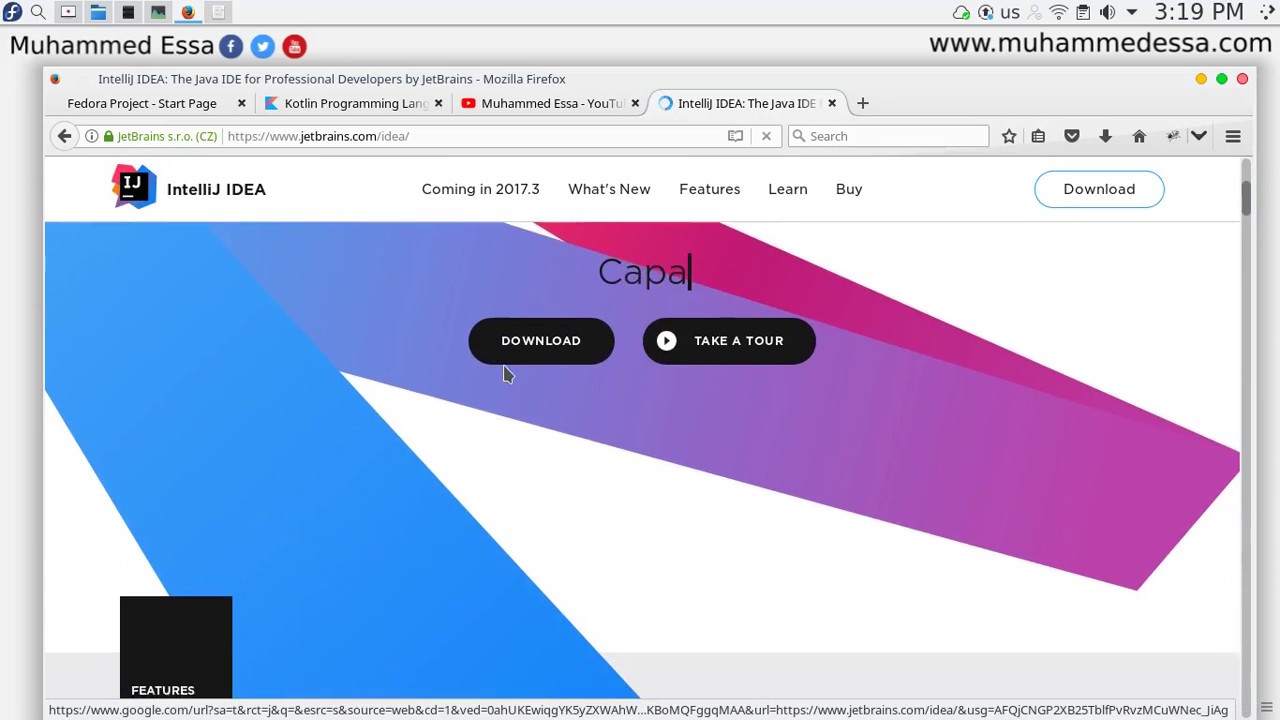Switch to the terminal window in the task panel

point(128,12)
